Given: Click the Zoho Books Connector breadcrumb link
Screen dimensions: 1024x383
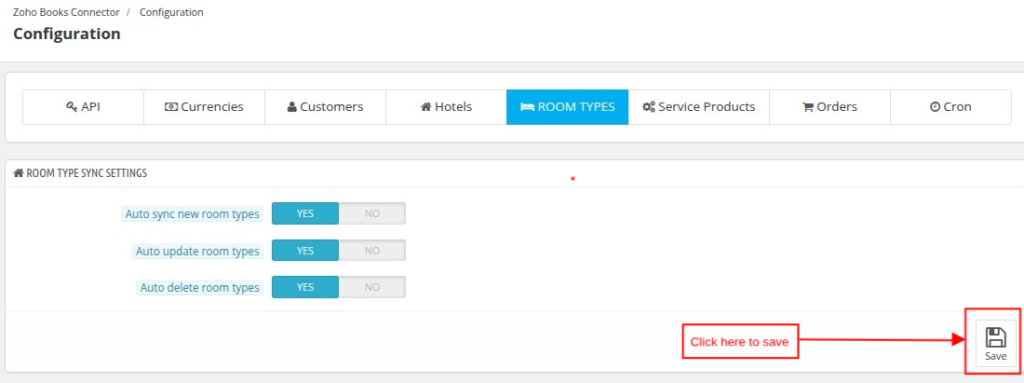Looking at the screenshot, I should (66, 12).
